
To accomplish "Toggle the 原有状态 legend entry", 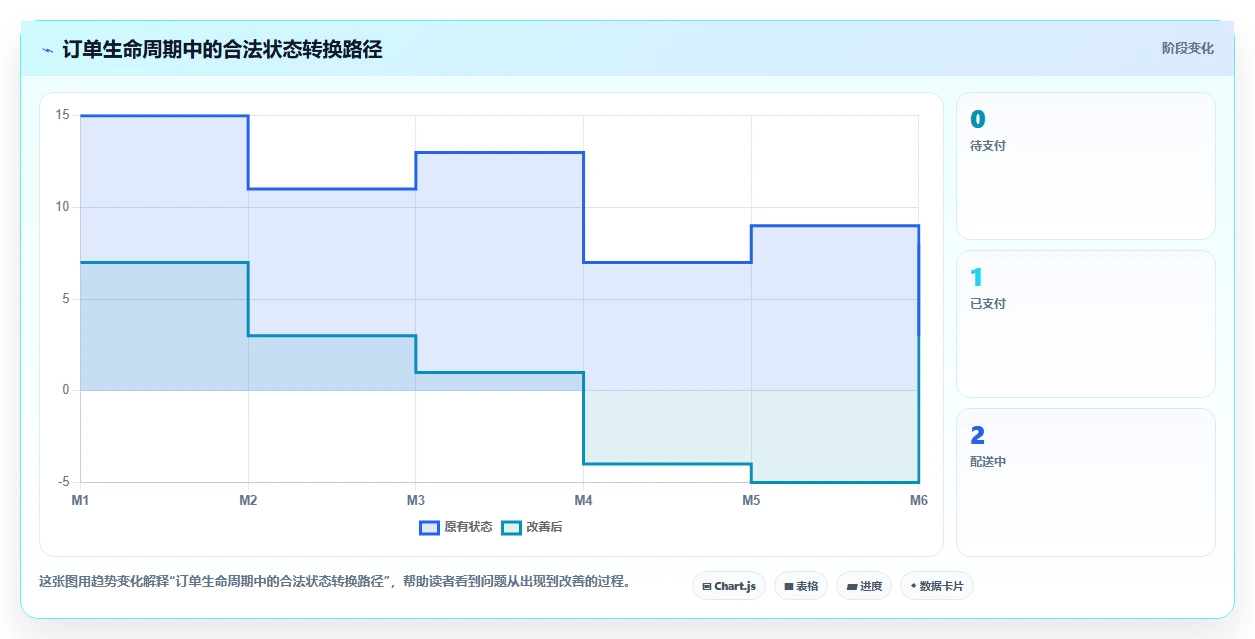I will (x=456, y=527).
